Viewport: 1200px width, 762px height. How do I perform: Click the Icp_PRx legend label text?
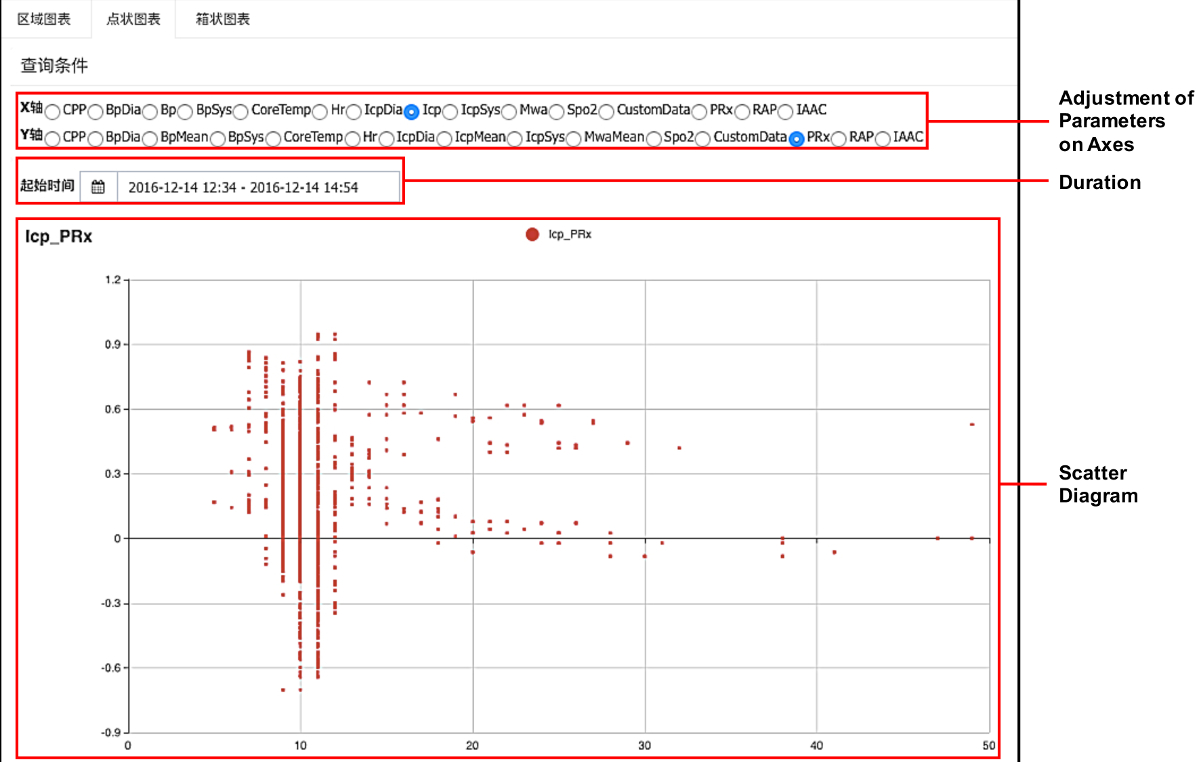[570, 234]
